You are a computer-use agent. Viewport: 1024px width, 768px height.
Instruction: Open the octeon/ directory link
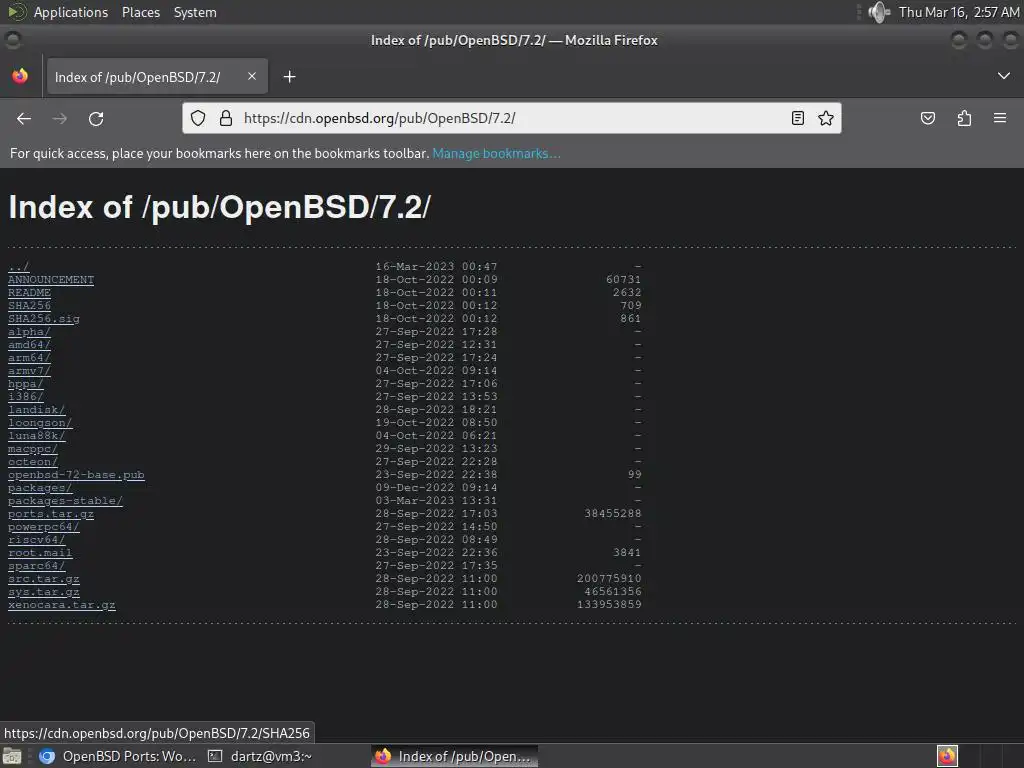coord(33,462)
